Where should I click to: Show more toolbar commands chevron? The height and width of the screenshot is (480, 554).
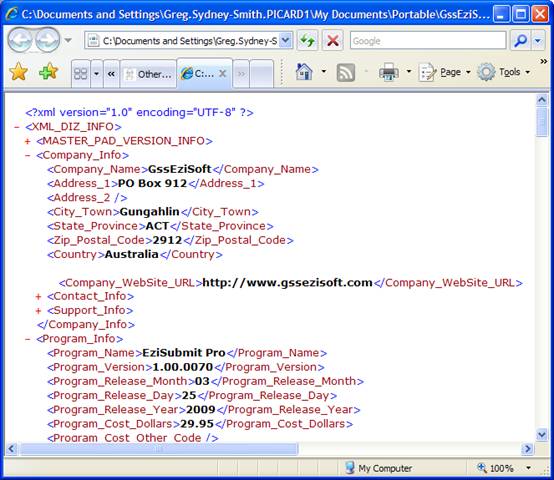coord(543,61)
